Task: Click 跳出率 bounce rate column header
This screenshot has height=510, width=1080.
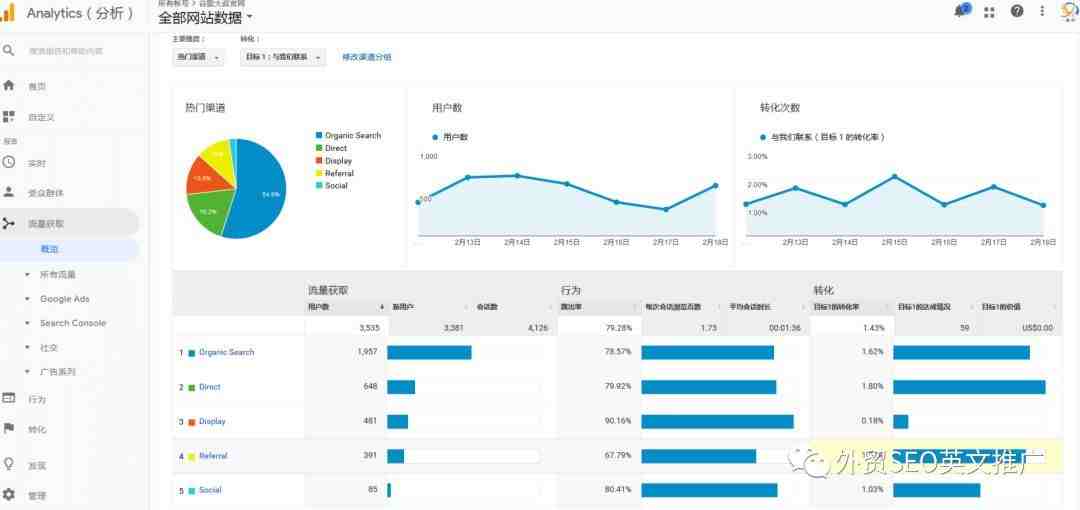Action: tap(571, 307)
